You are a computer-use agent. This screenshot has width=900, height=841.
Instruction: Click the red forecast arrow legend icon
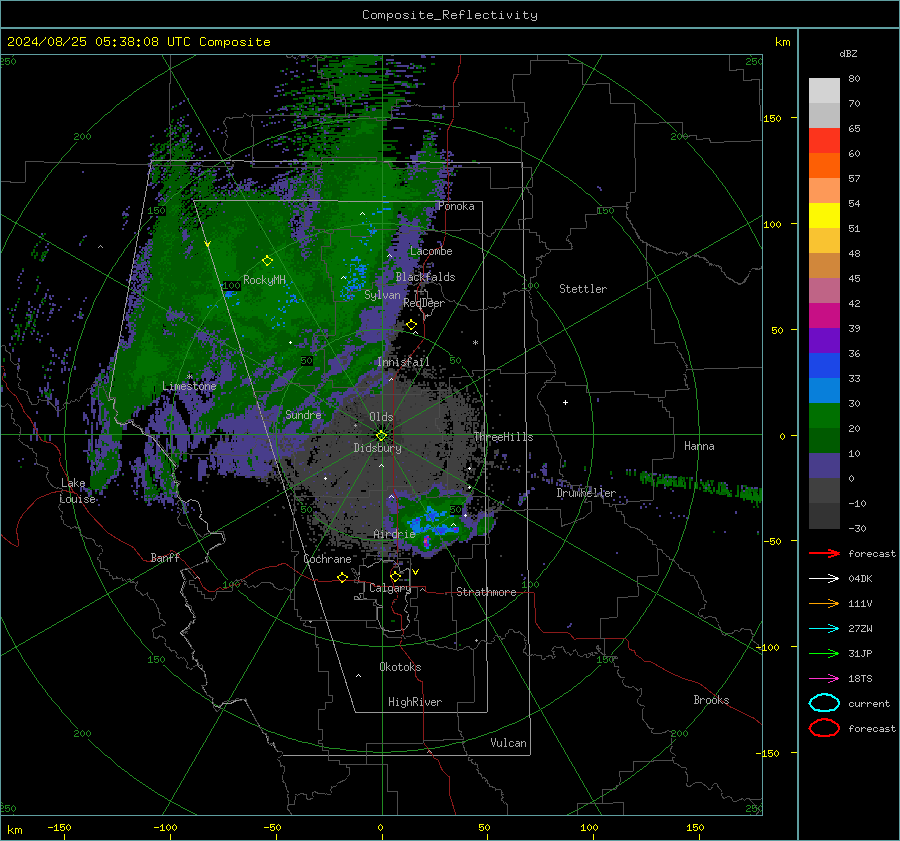tap(824, 553)
